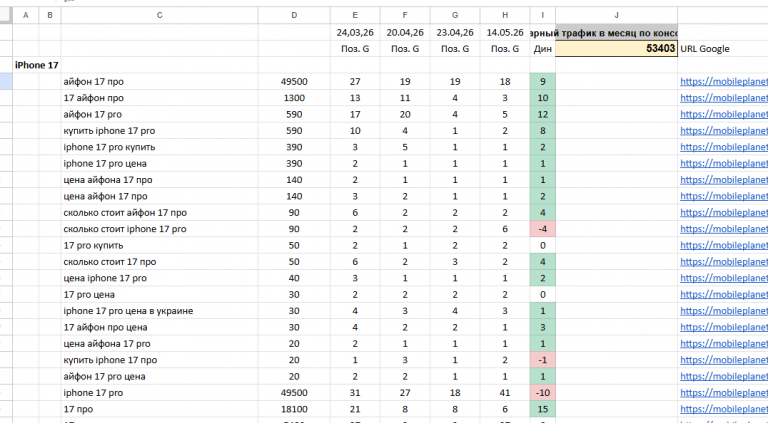Click date cell 20.04,26
Screen dimensions: 768x423
pyautogui.click(x=405, y=32)
